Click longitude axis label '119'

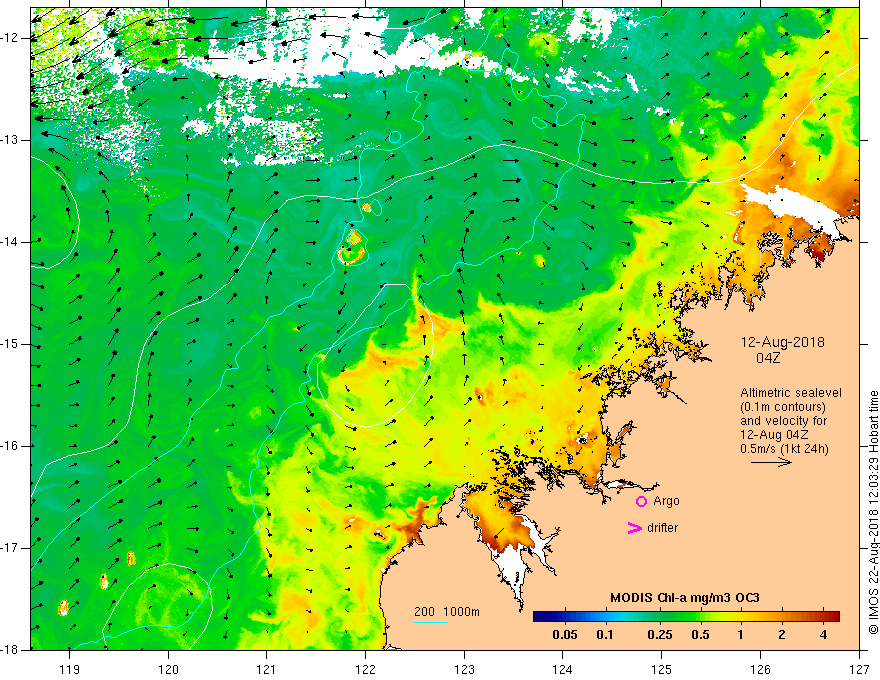(70, 669)
